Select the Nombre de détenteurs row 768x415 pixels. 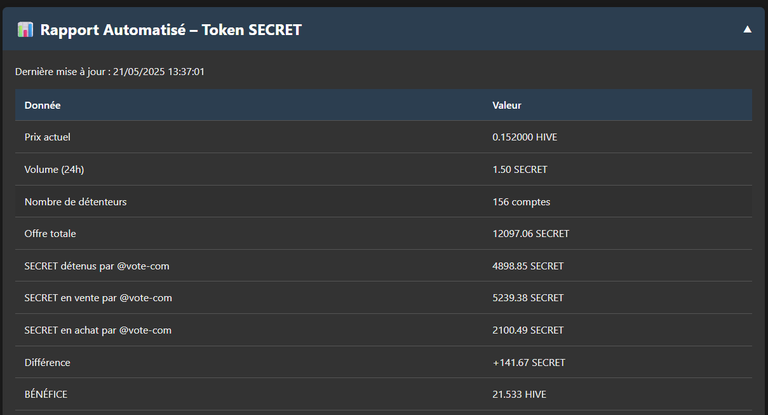[384, 201]
